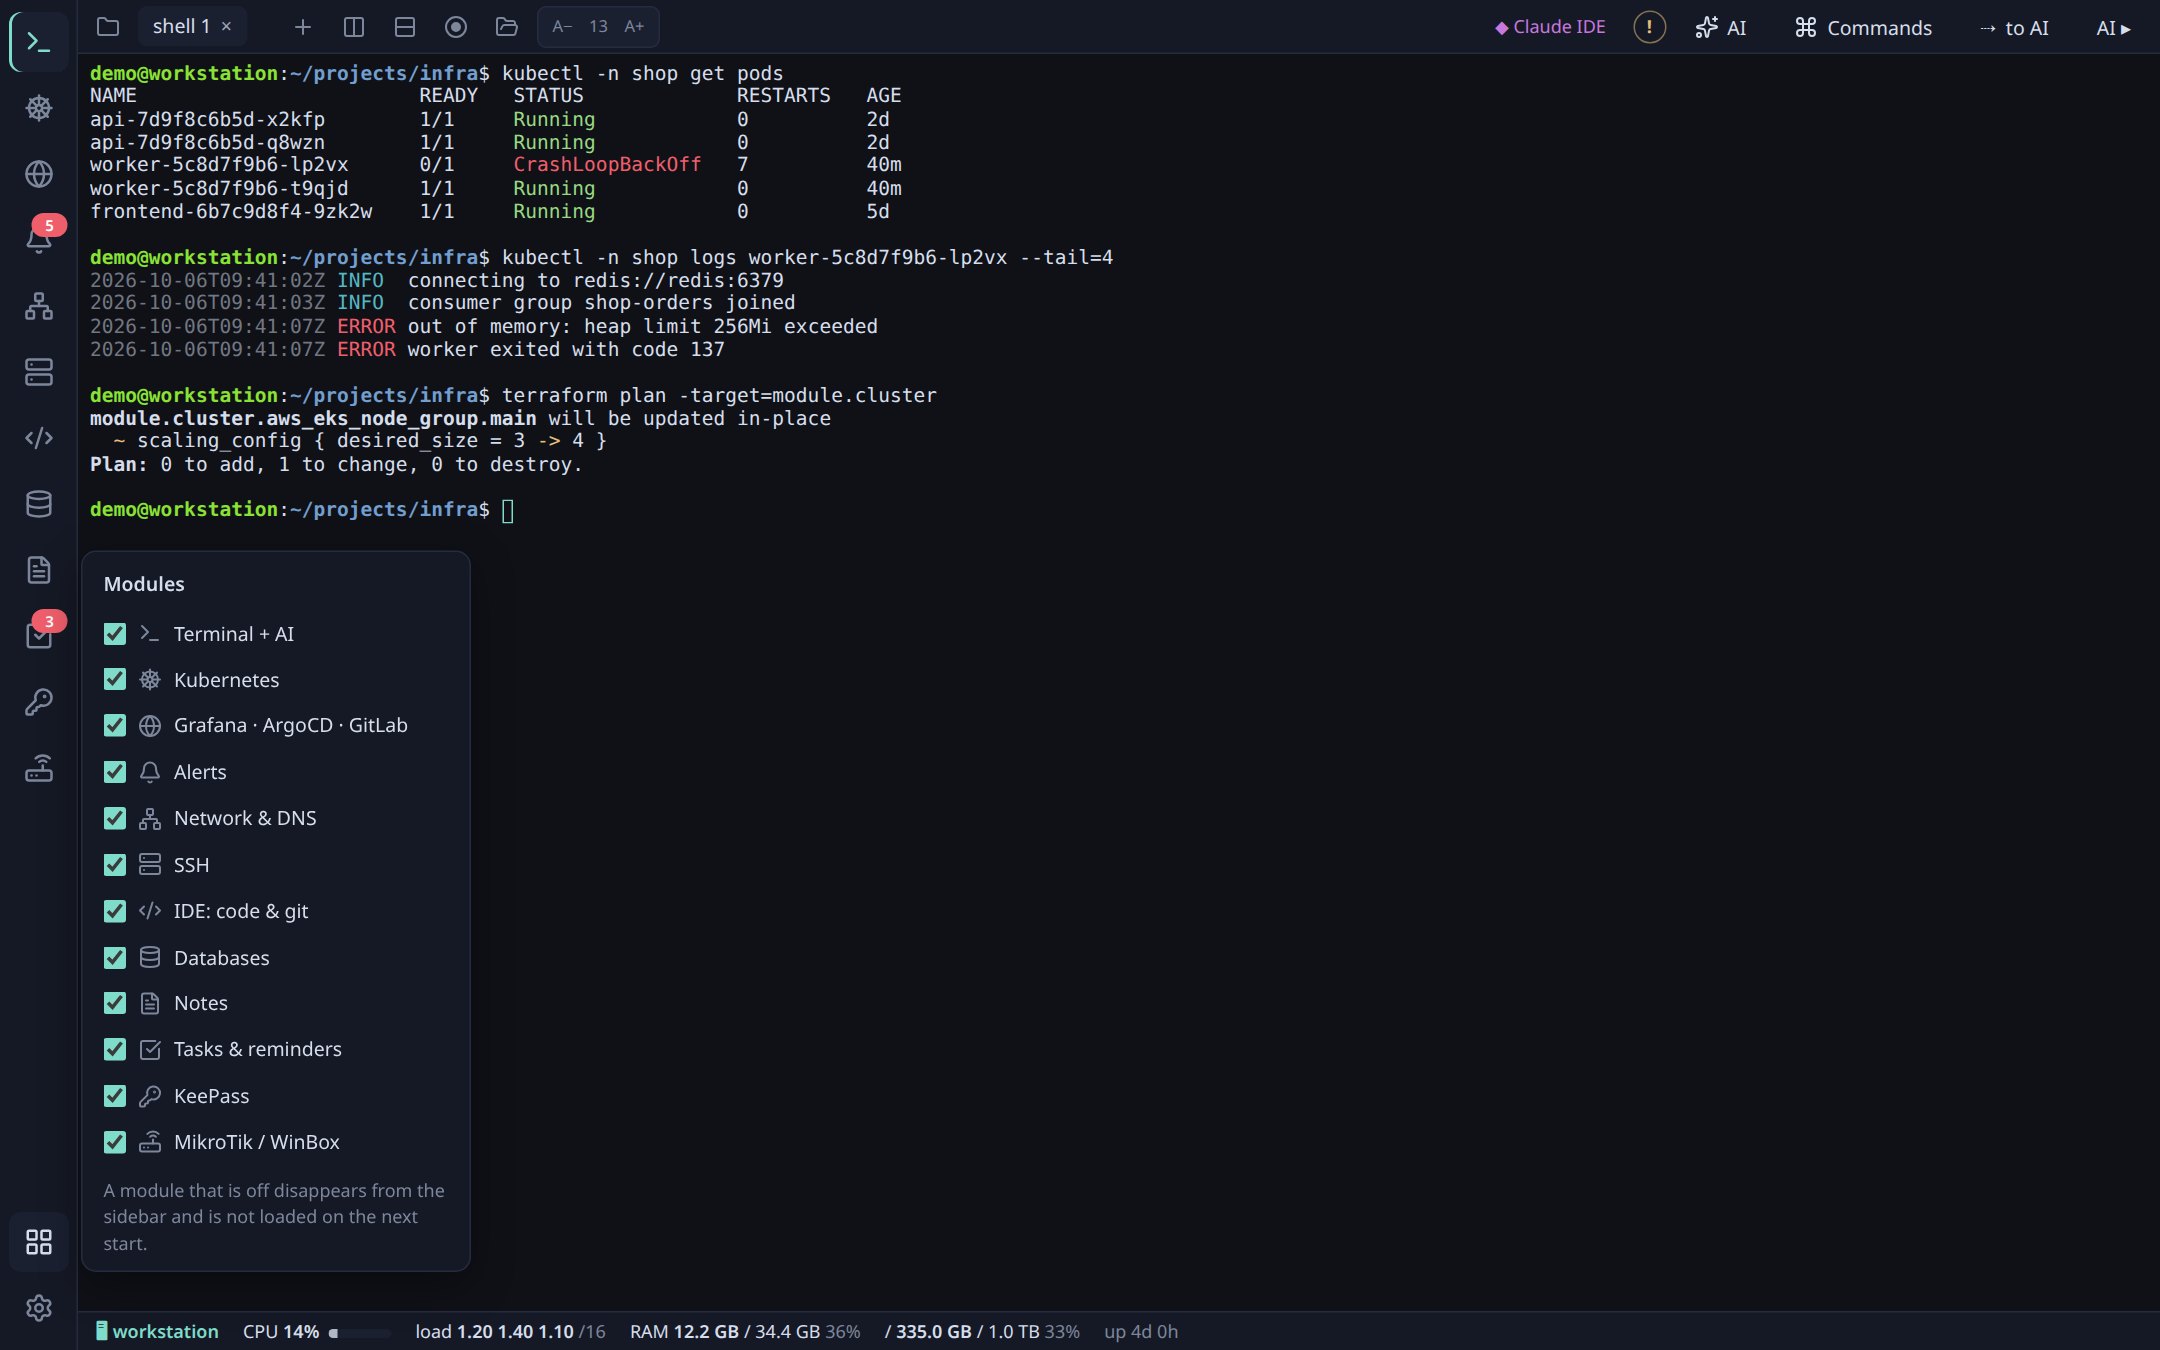Open Claude IDE from the top bar
The height and width of the screenshot is (1350, 2160).
click(1550, 27)
